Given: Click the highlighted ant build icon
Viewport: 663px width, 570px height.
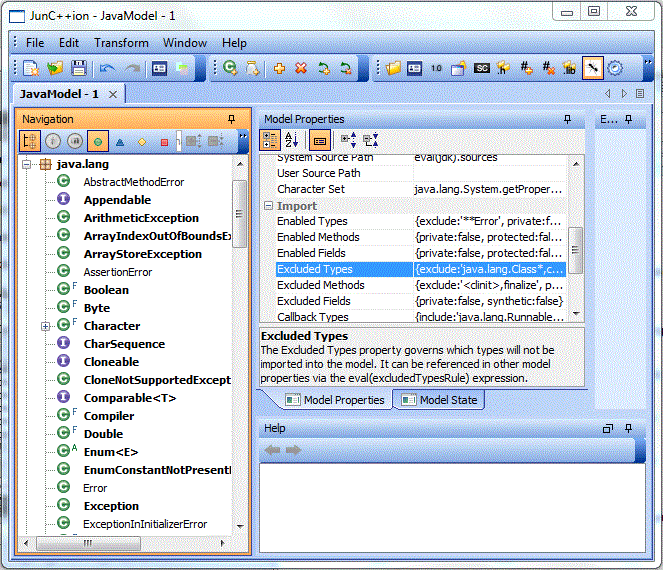Looking at the screenshot, I should [x=592, y=68].
